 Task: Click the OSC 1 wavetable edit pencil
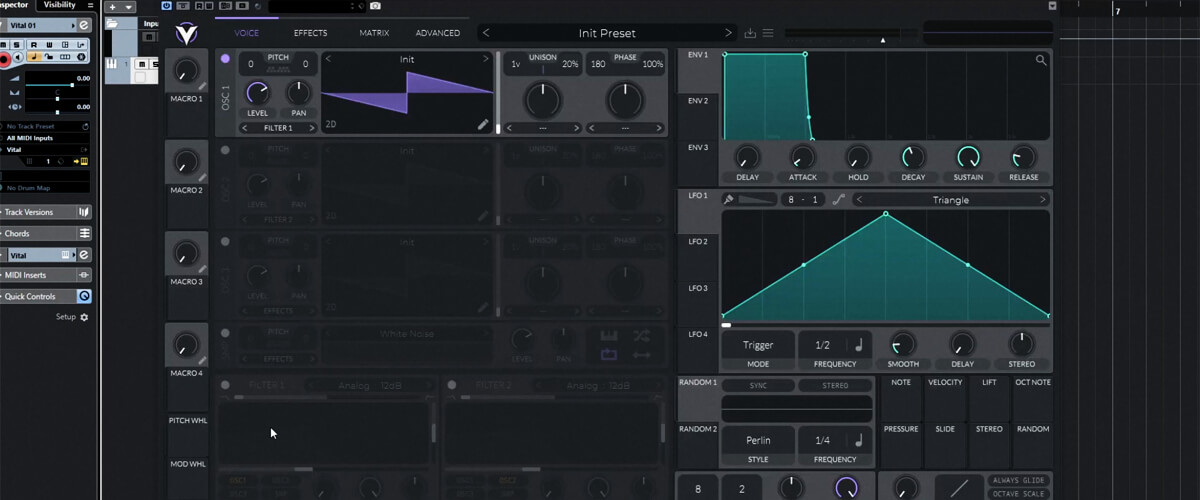pos(483,124)
